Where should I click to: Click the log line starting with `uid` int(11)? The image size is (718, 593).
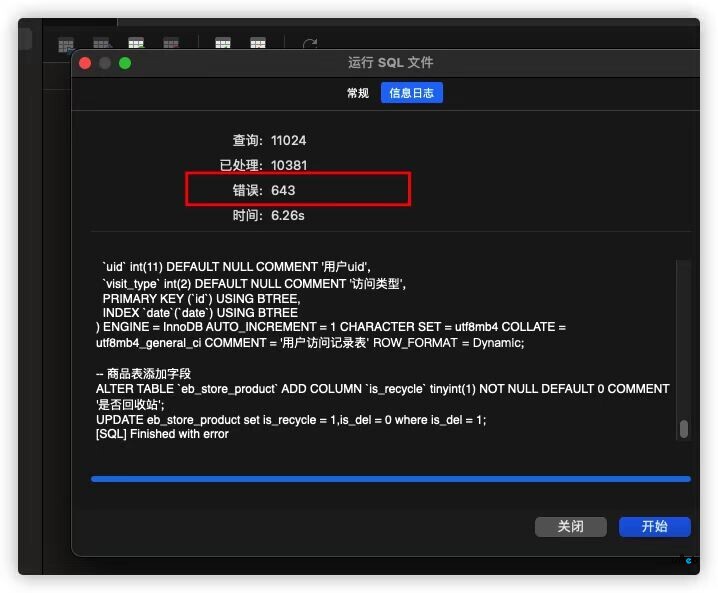pyautogui.click(x=236, y=267)
